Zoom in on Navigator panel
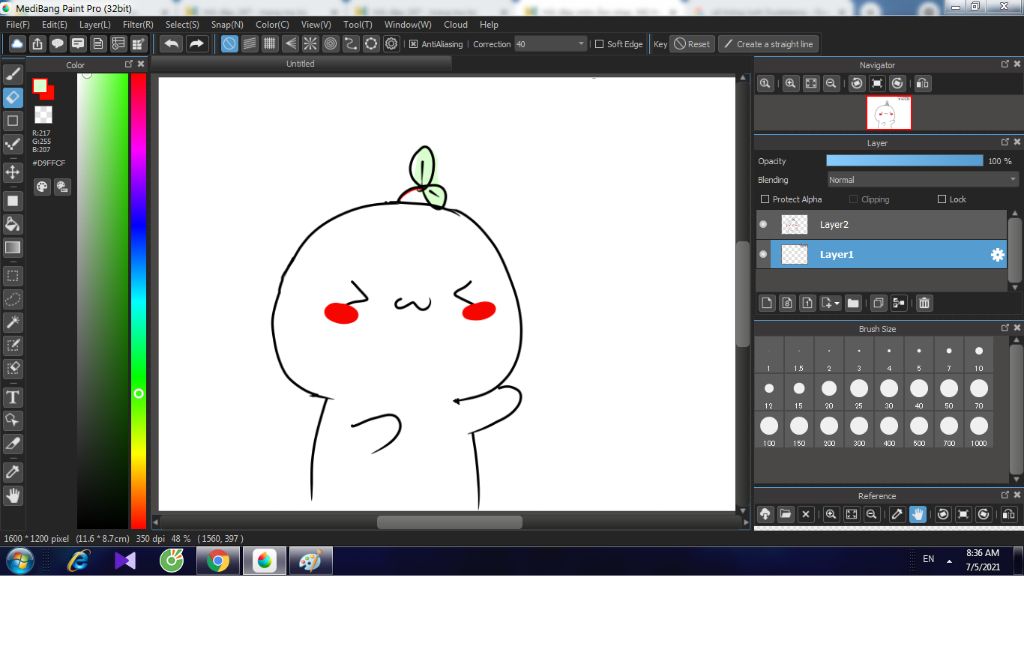The height and width of the screenshot is (661, 1024). coord(790,84)
